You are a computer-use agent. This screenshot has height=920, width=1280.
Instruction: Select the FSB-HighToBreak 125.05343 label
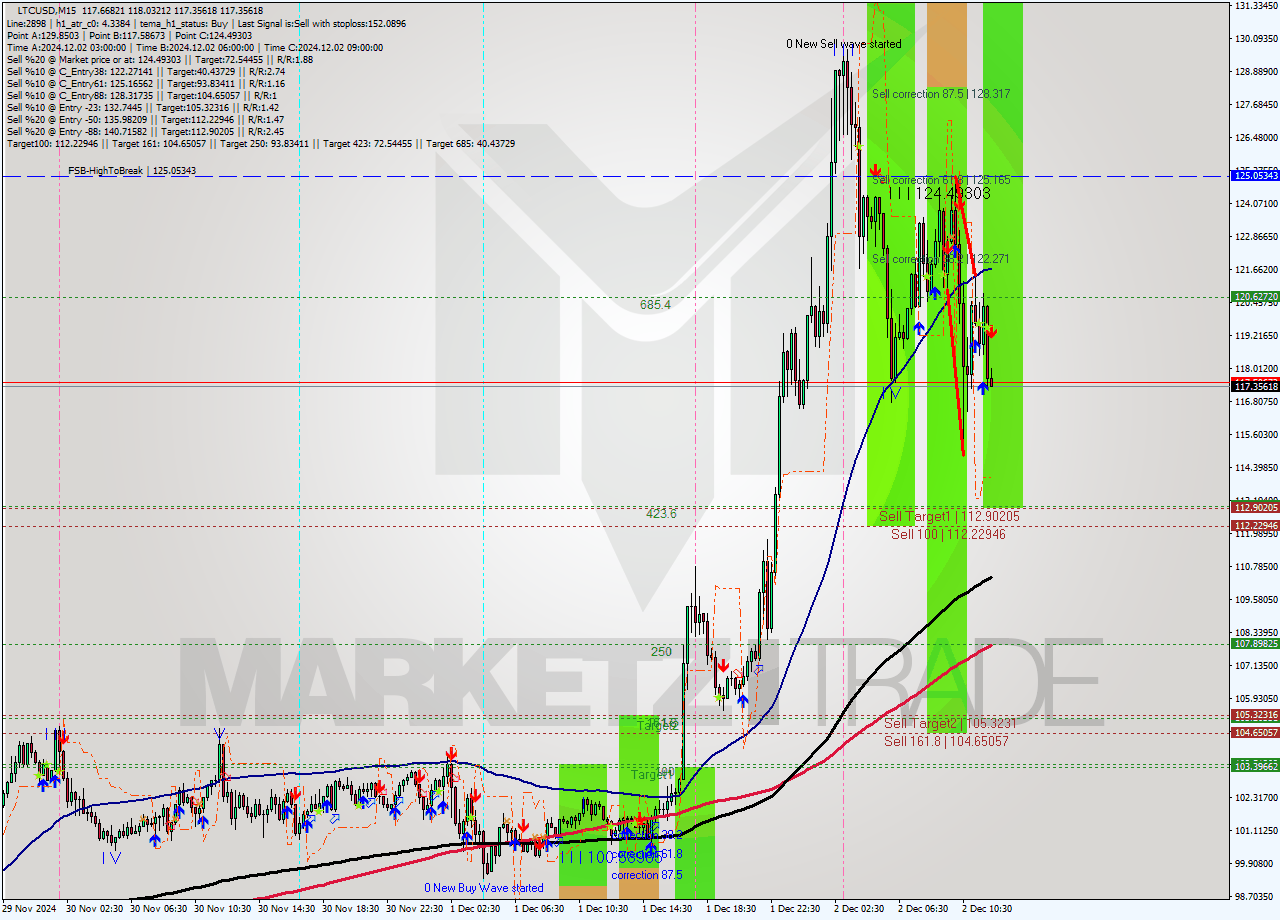[132, 171]
